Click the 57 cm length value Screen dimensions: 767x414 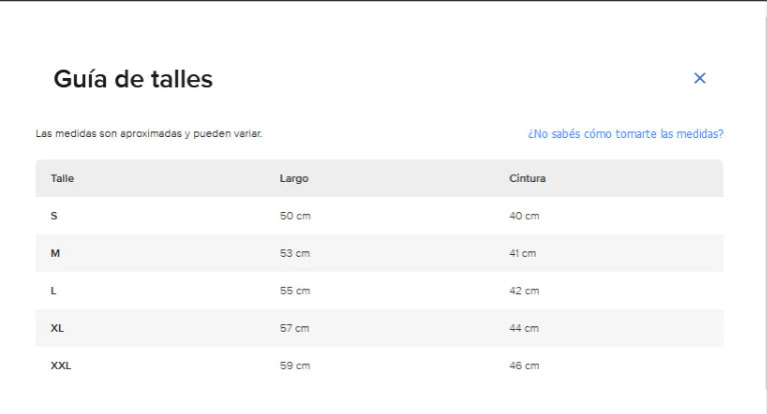point(294,328)
